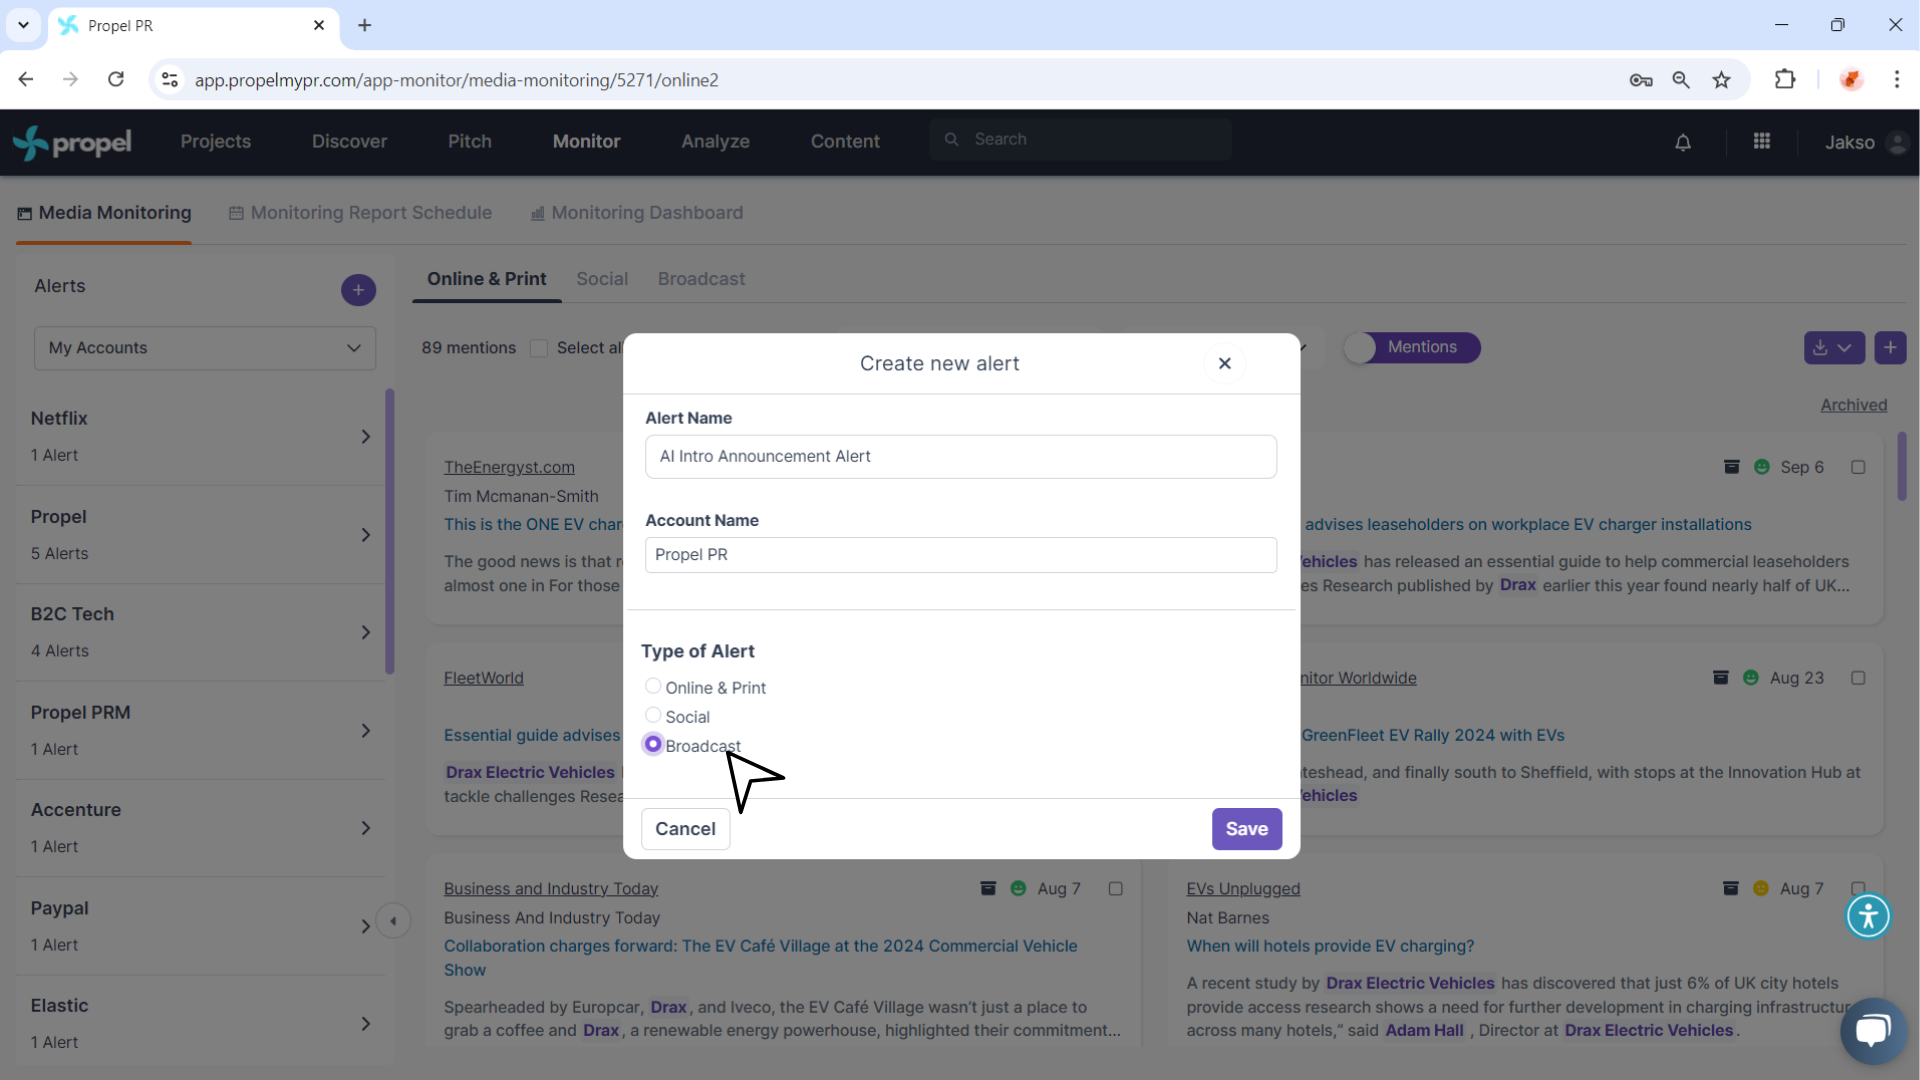Image resolution: width=1920 pixels, height=1080 pixels.
Task: Expand the Netflix alerts group
Action: coord(366,437)
